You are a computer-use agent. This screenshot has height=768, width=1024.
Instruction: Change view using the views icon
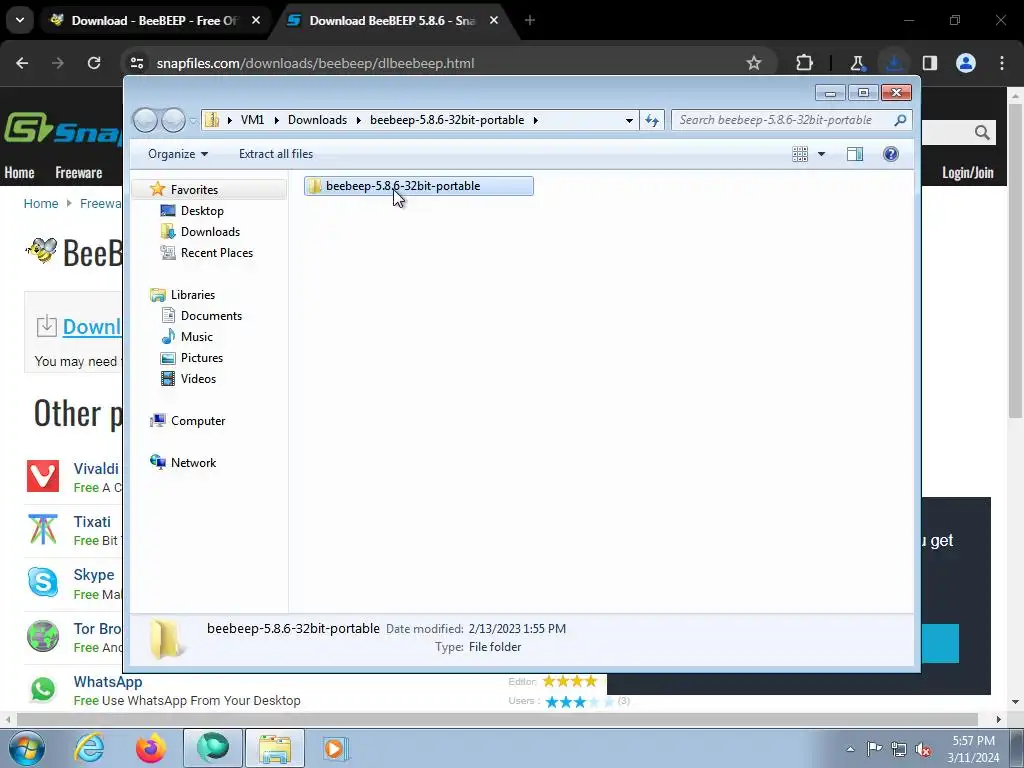click(800, 154)
